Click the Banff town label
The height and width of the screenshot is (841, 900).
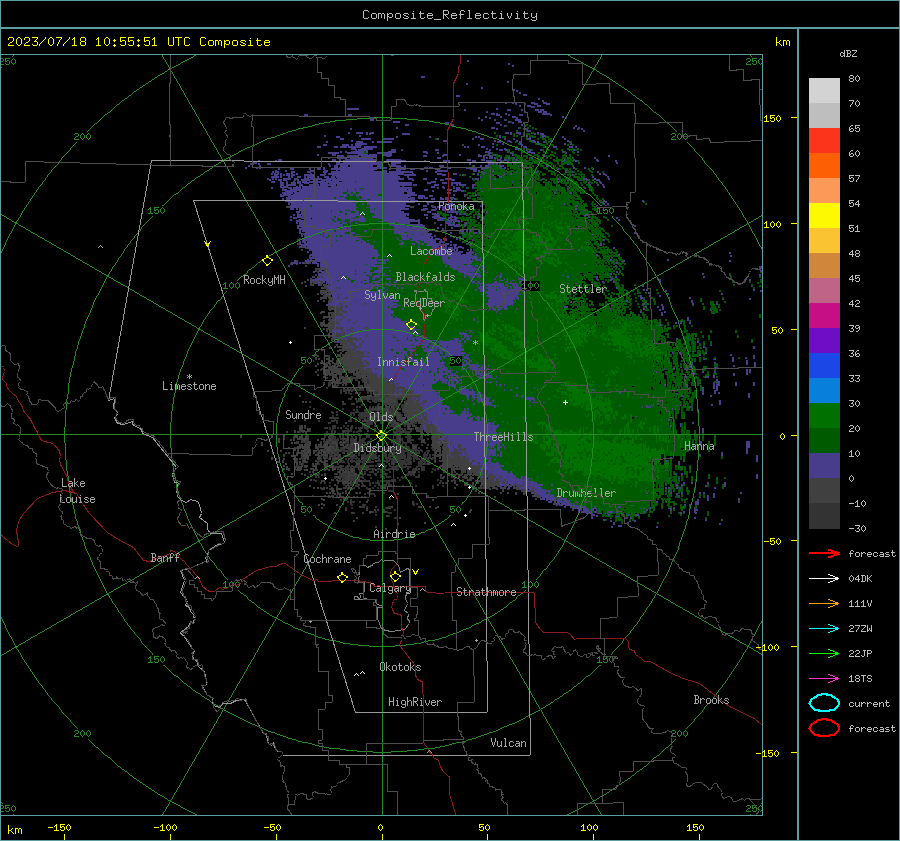[165, 557]
